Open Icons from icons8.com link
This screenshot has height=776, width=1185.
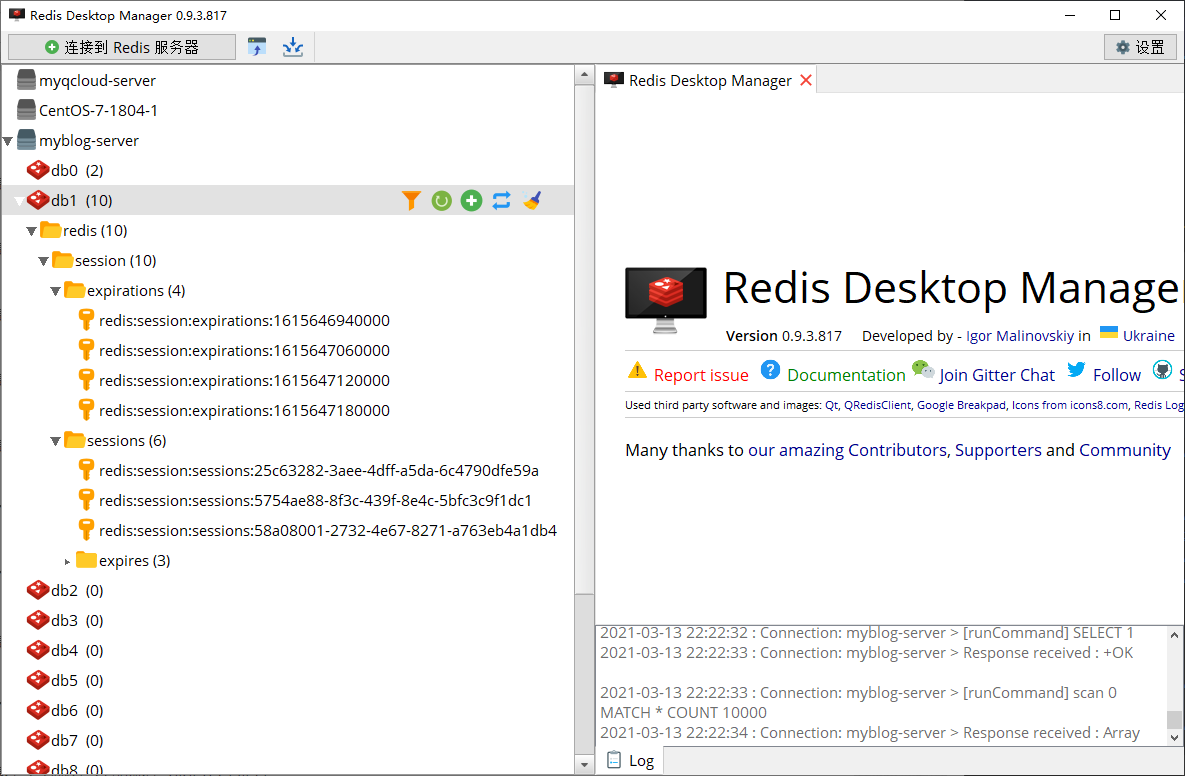coord(1070,405)
